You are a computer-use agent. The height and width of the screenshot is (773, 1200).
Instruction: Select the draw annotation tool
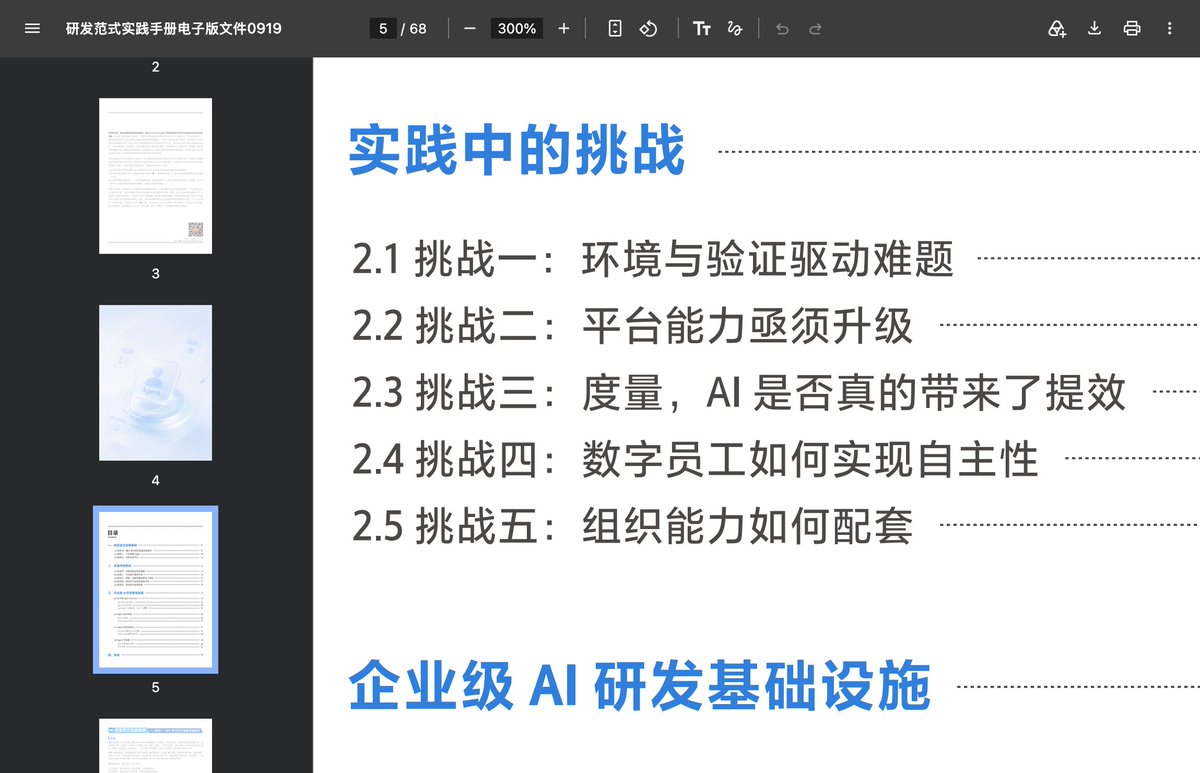735,28
